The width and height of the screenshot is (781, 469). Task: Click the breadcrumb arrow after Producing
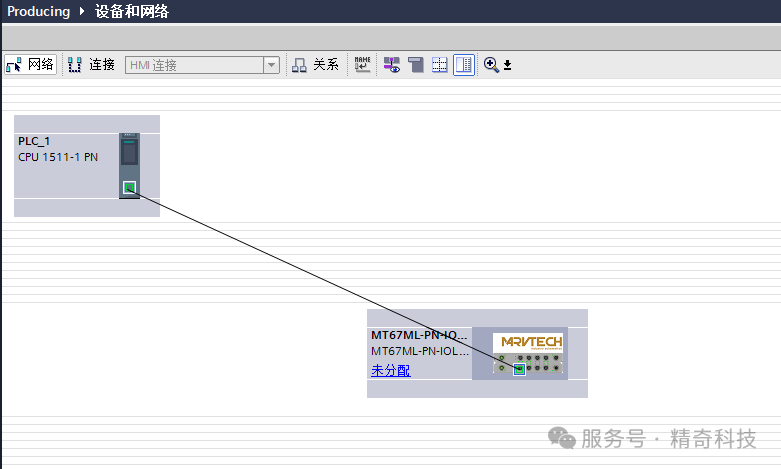click(82, 11)
